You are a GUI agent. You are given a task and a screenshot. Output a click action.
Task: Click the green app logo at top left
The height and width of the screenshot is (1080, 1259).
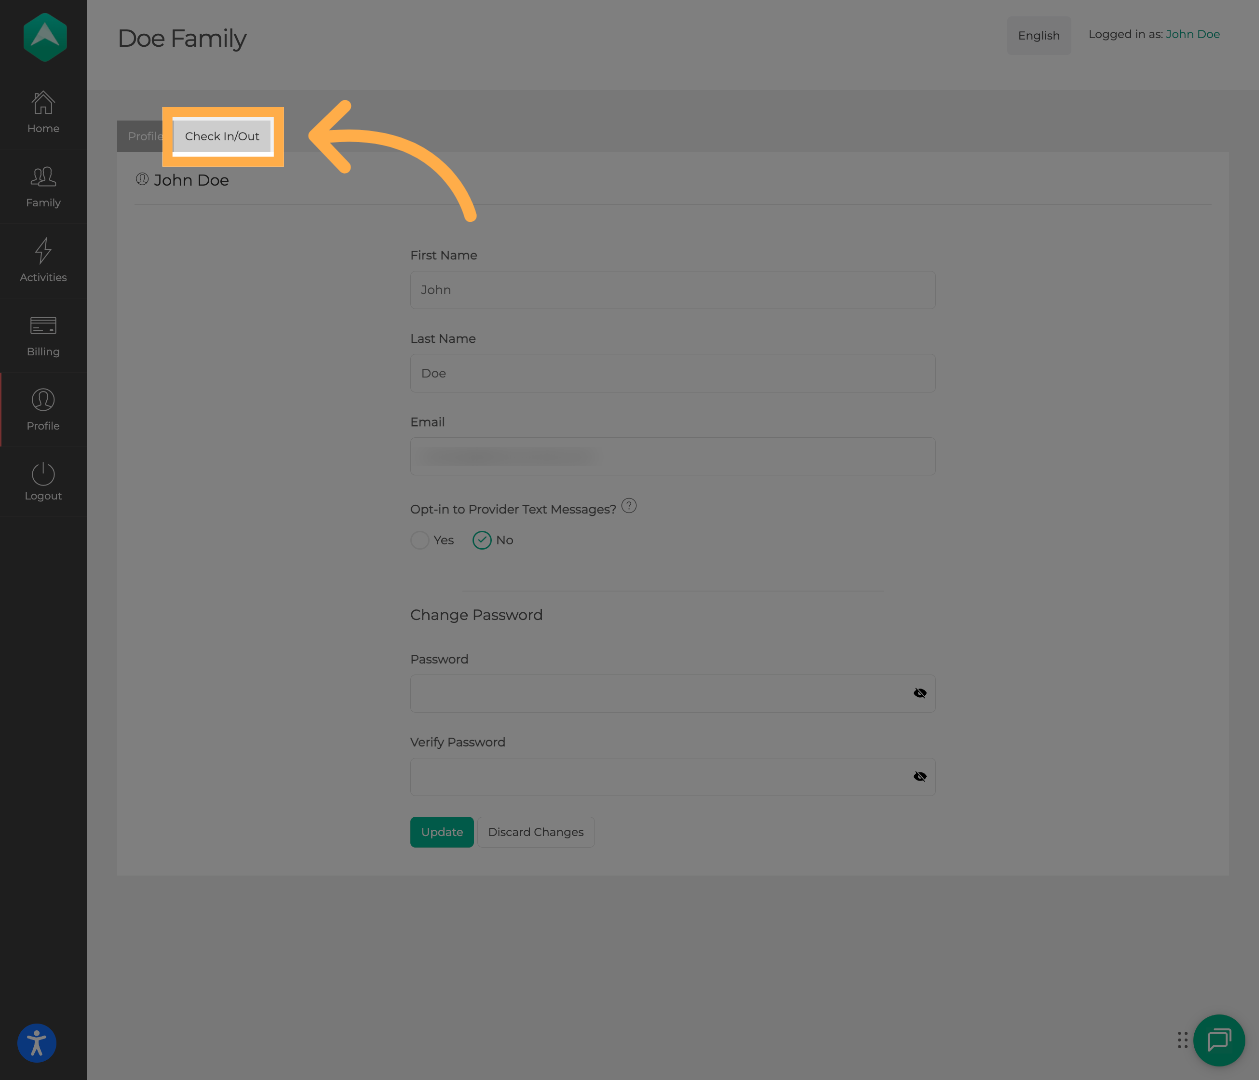click(44, 36)
